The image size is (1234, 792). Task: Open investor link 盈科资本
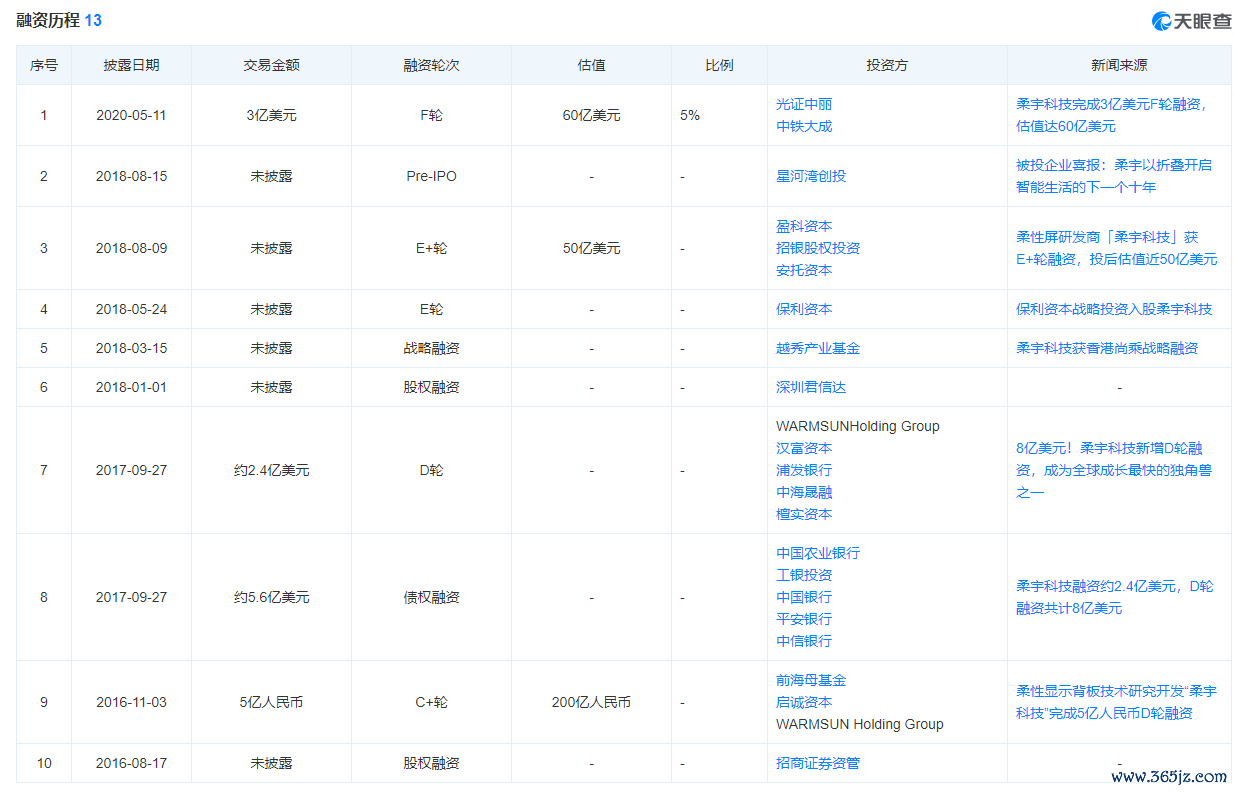[804, 226]
